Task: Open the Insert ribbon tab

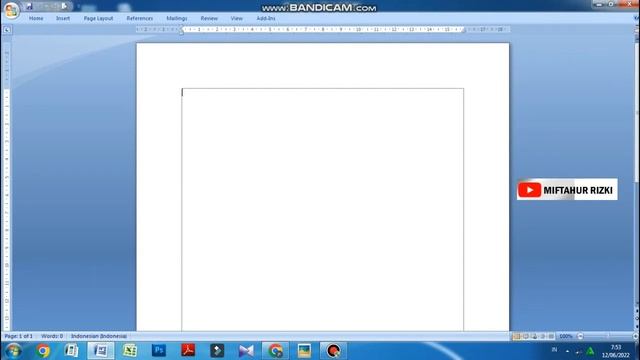Action: coord(63,18)
